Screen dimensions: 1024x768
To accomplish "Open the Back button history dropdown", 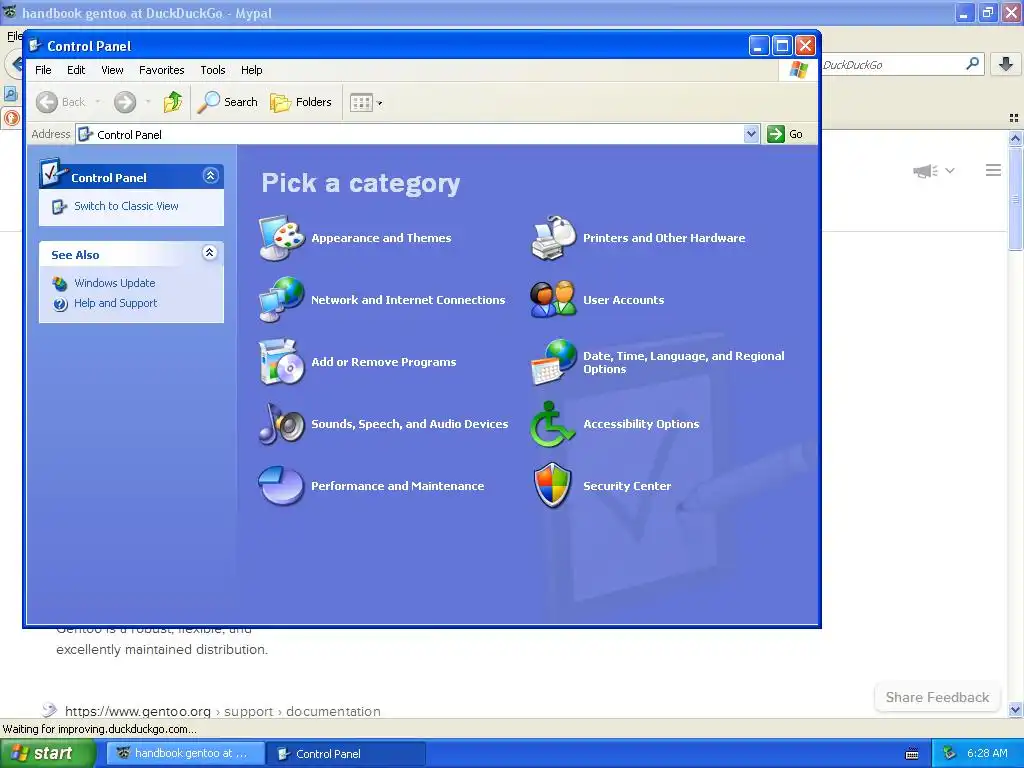I will tap(97, 102).
